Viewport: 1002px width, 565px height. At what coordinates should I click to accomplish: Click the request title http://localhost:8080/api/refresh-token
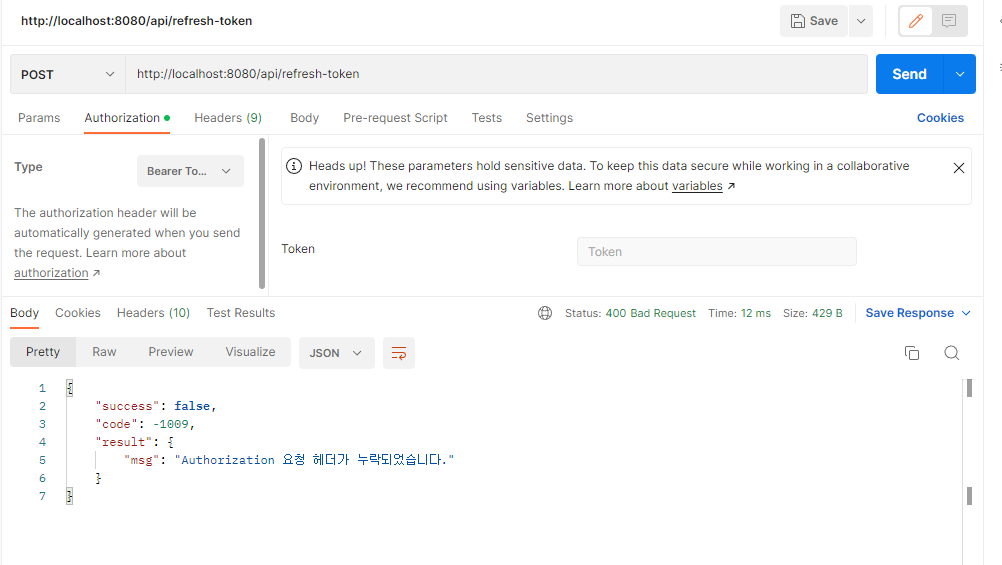pyautogui.click(x=137, y=21)
